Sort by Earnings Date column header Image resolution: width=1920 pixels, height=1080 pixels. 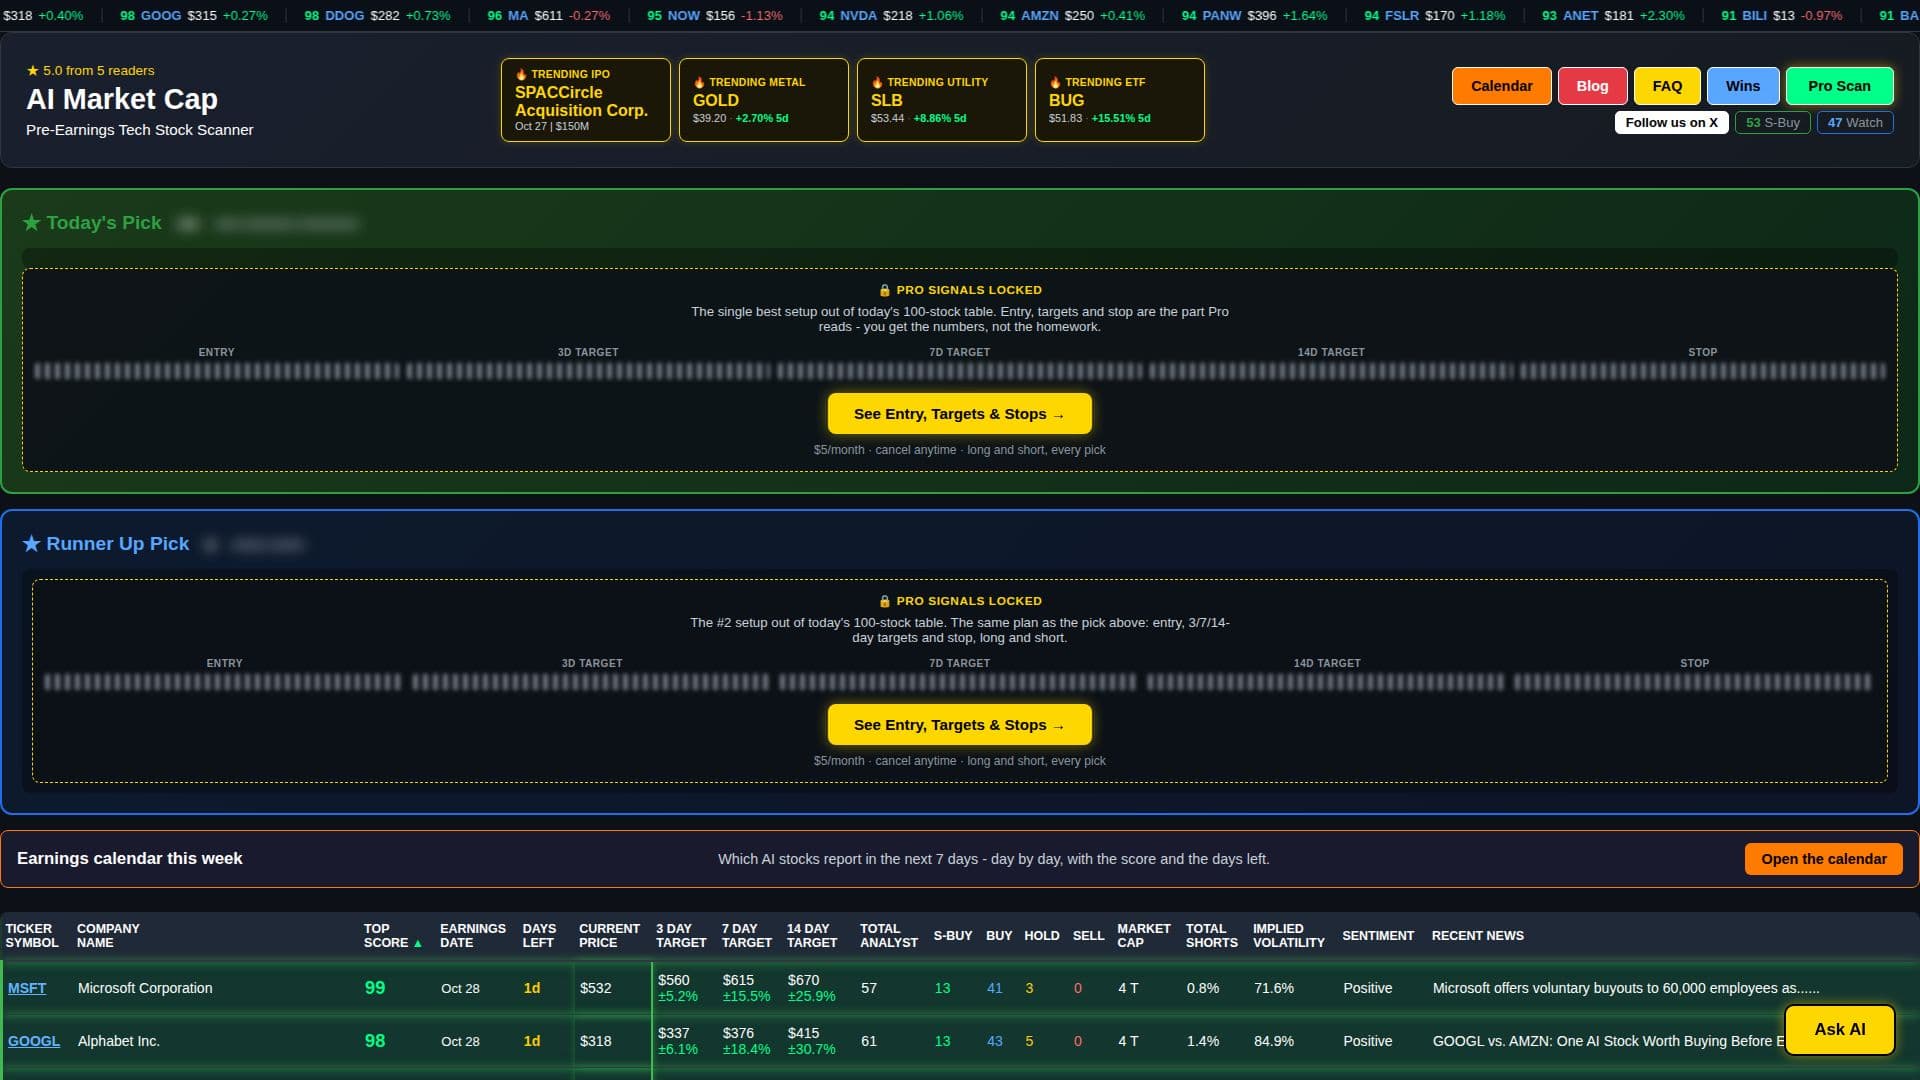[x=472, y=936]
